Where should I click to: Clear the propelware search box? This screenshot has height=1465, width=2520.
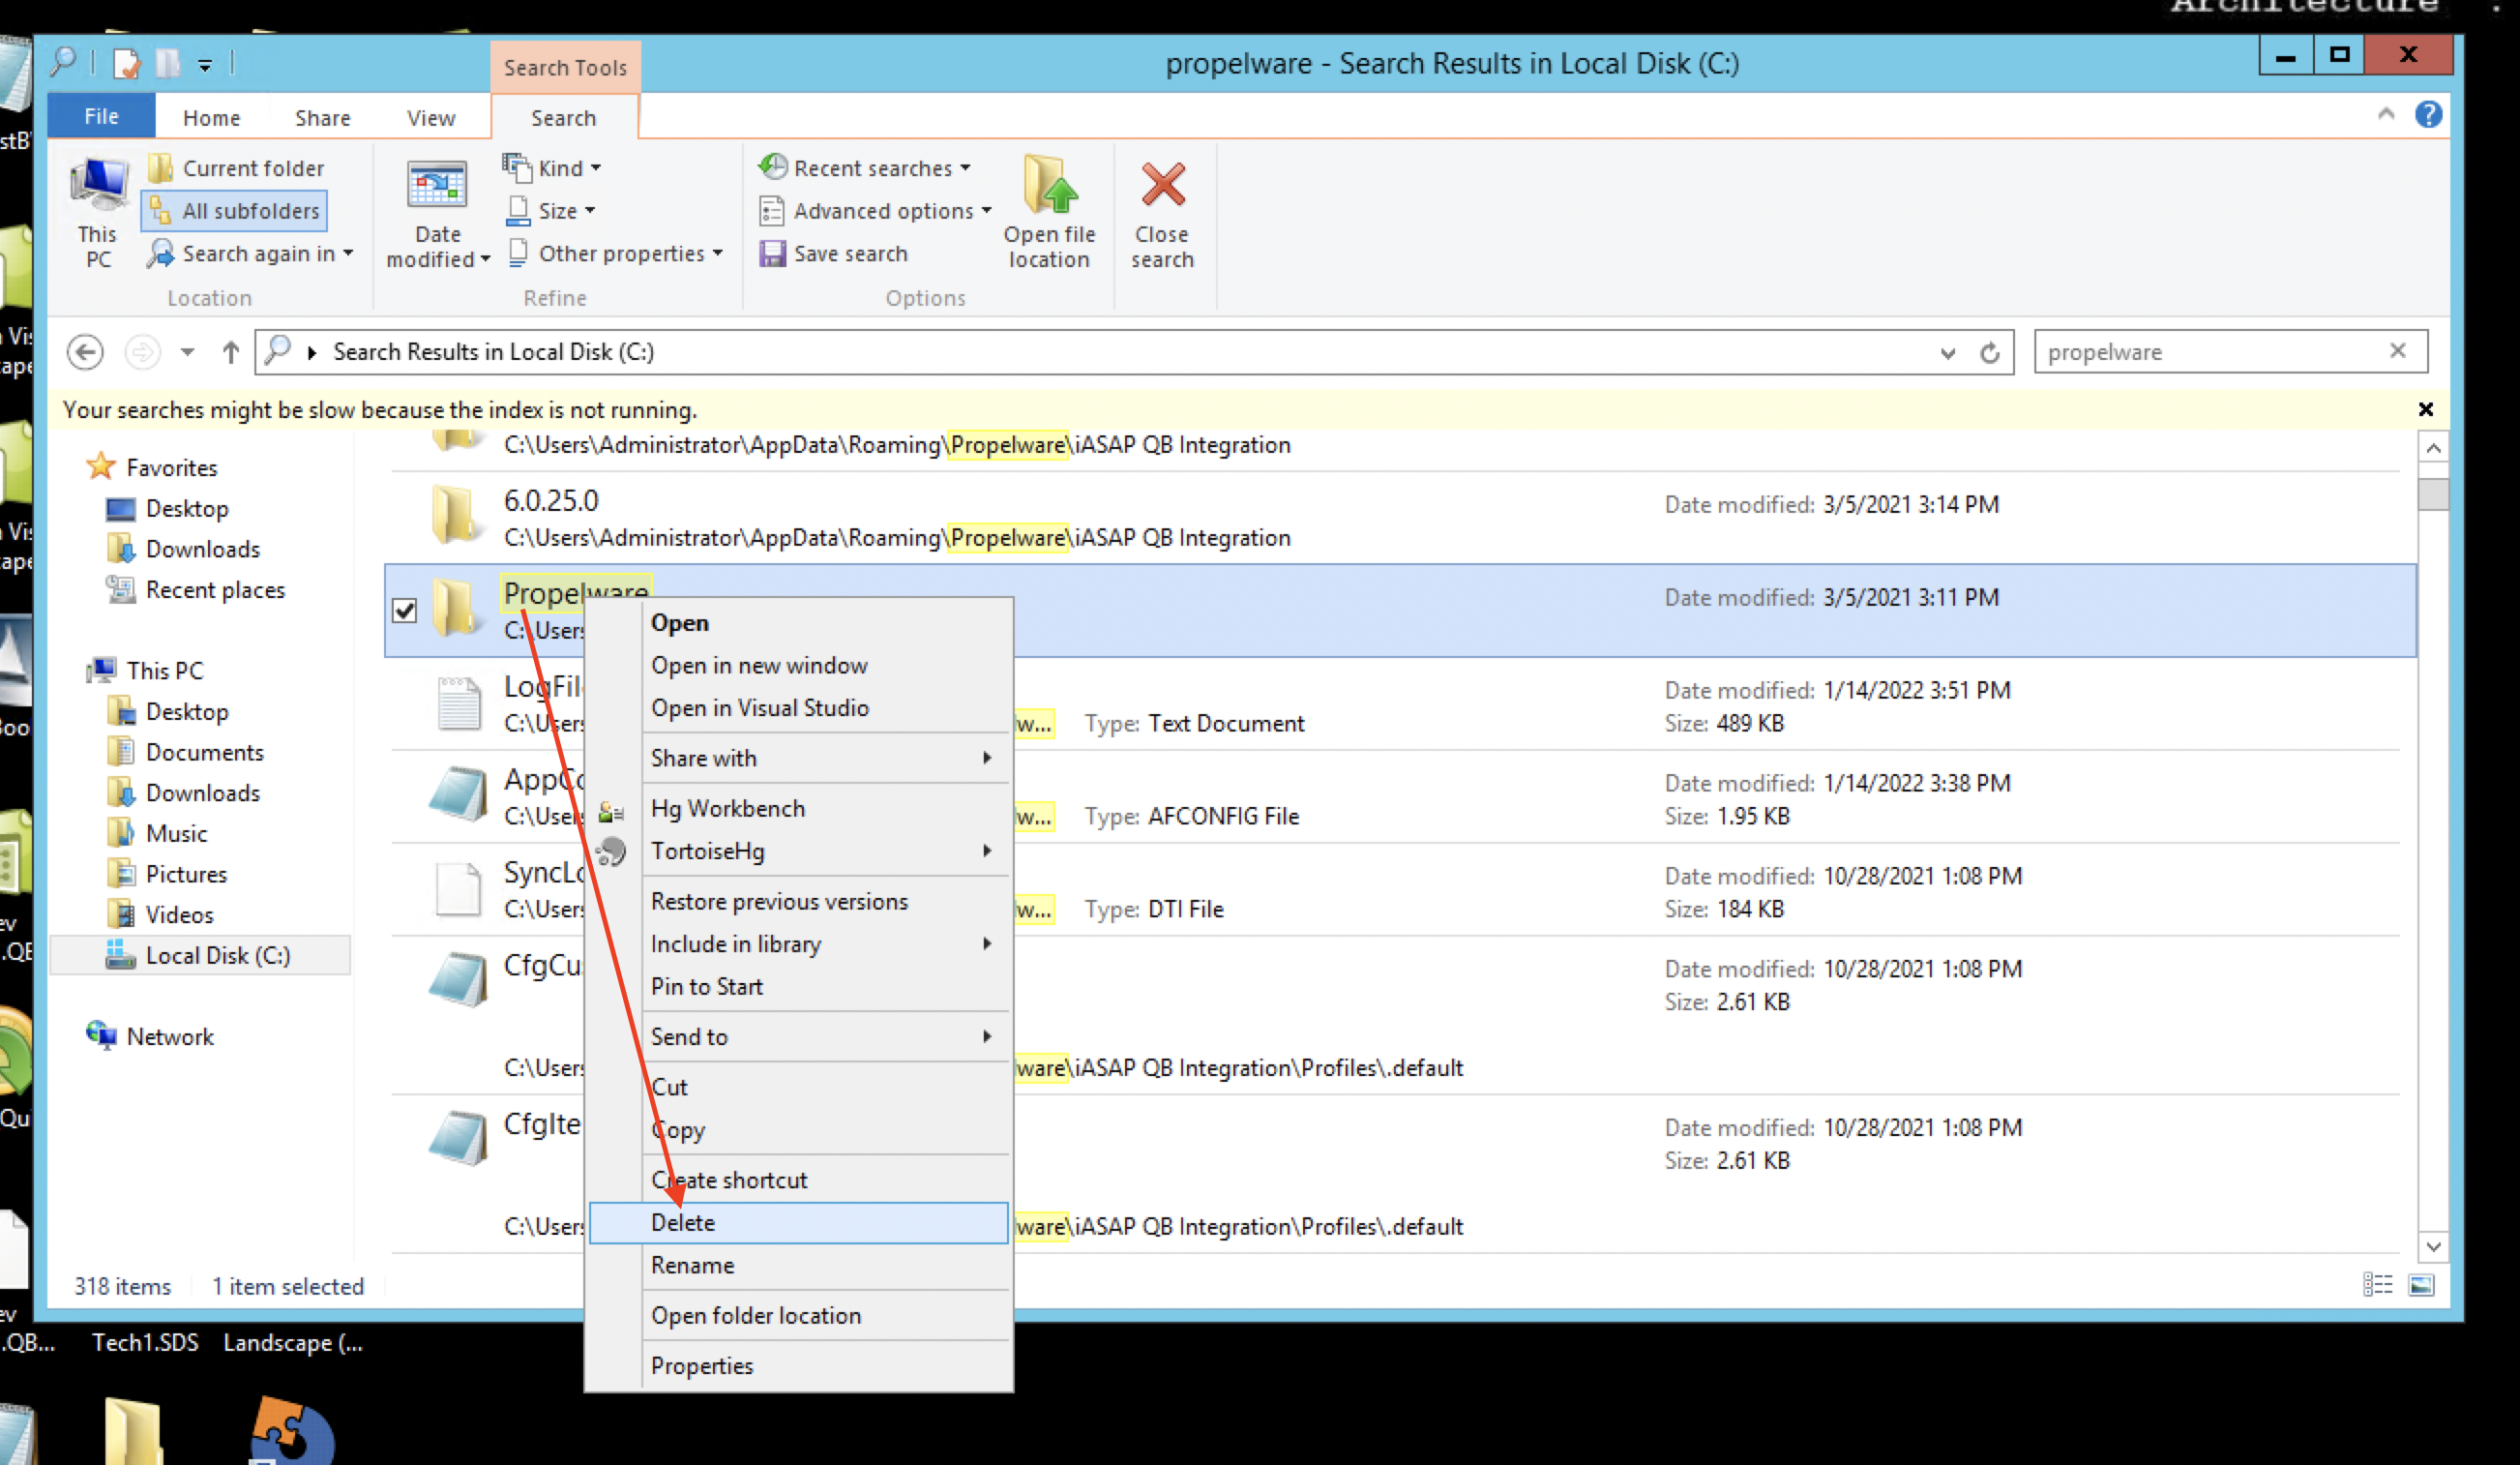[x=2398, y=350]
